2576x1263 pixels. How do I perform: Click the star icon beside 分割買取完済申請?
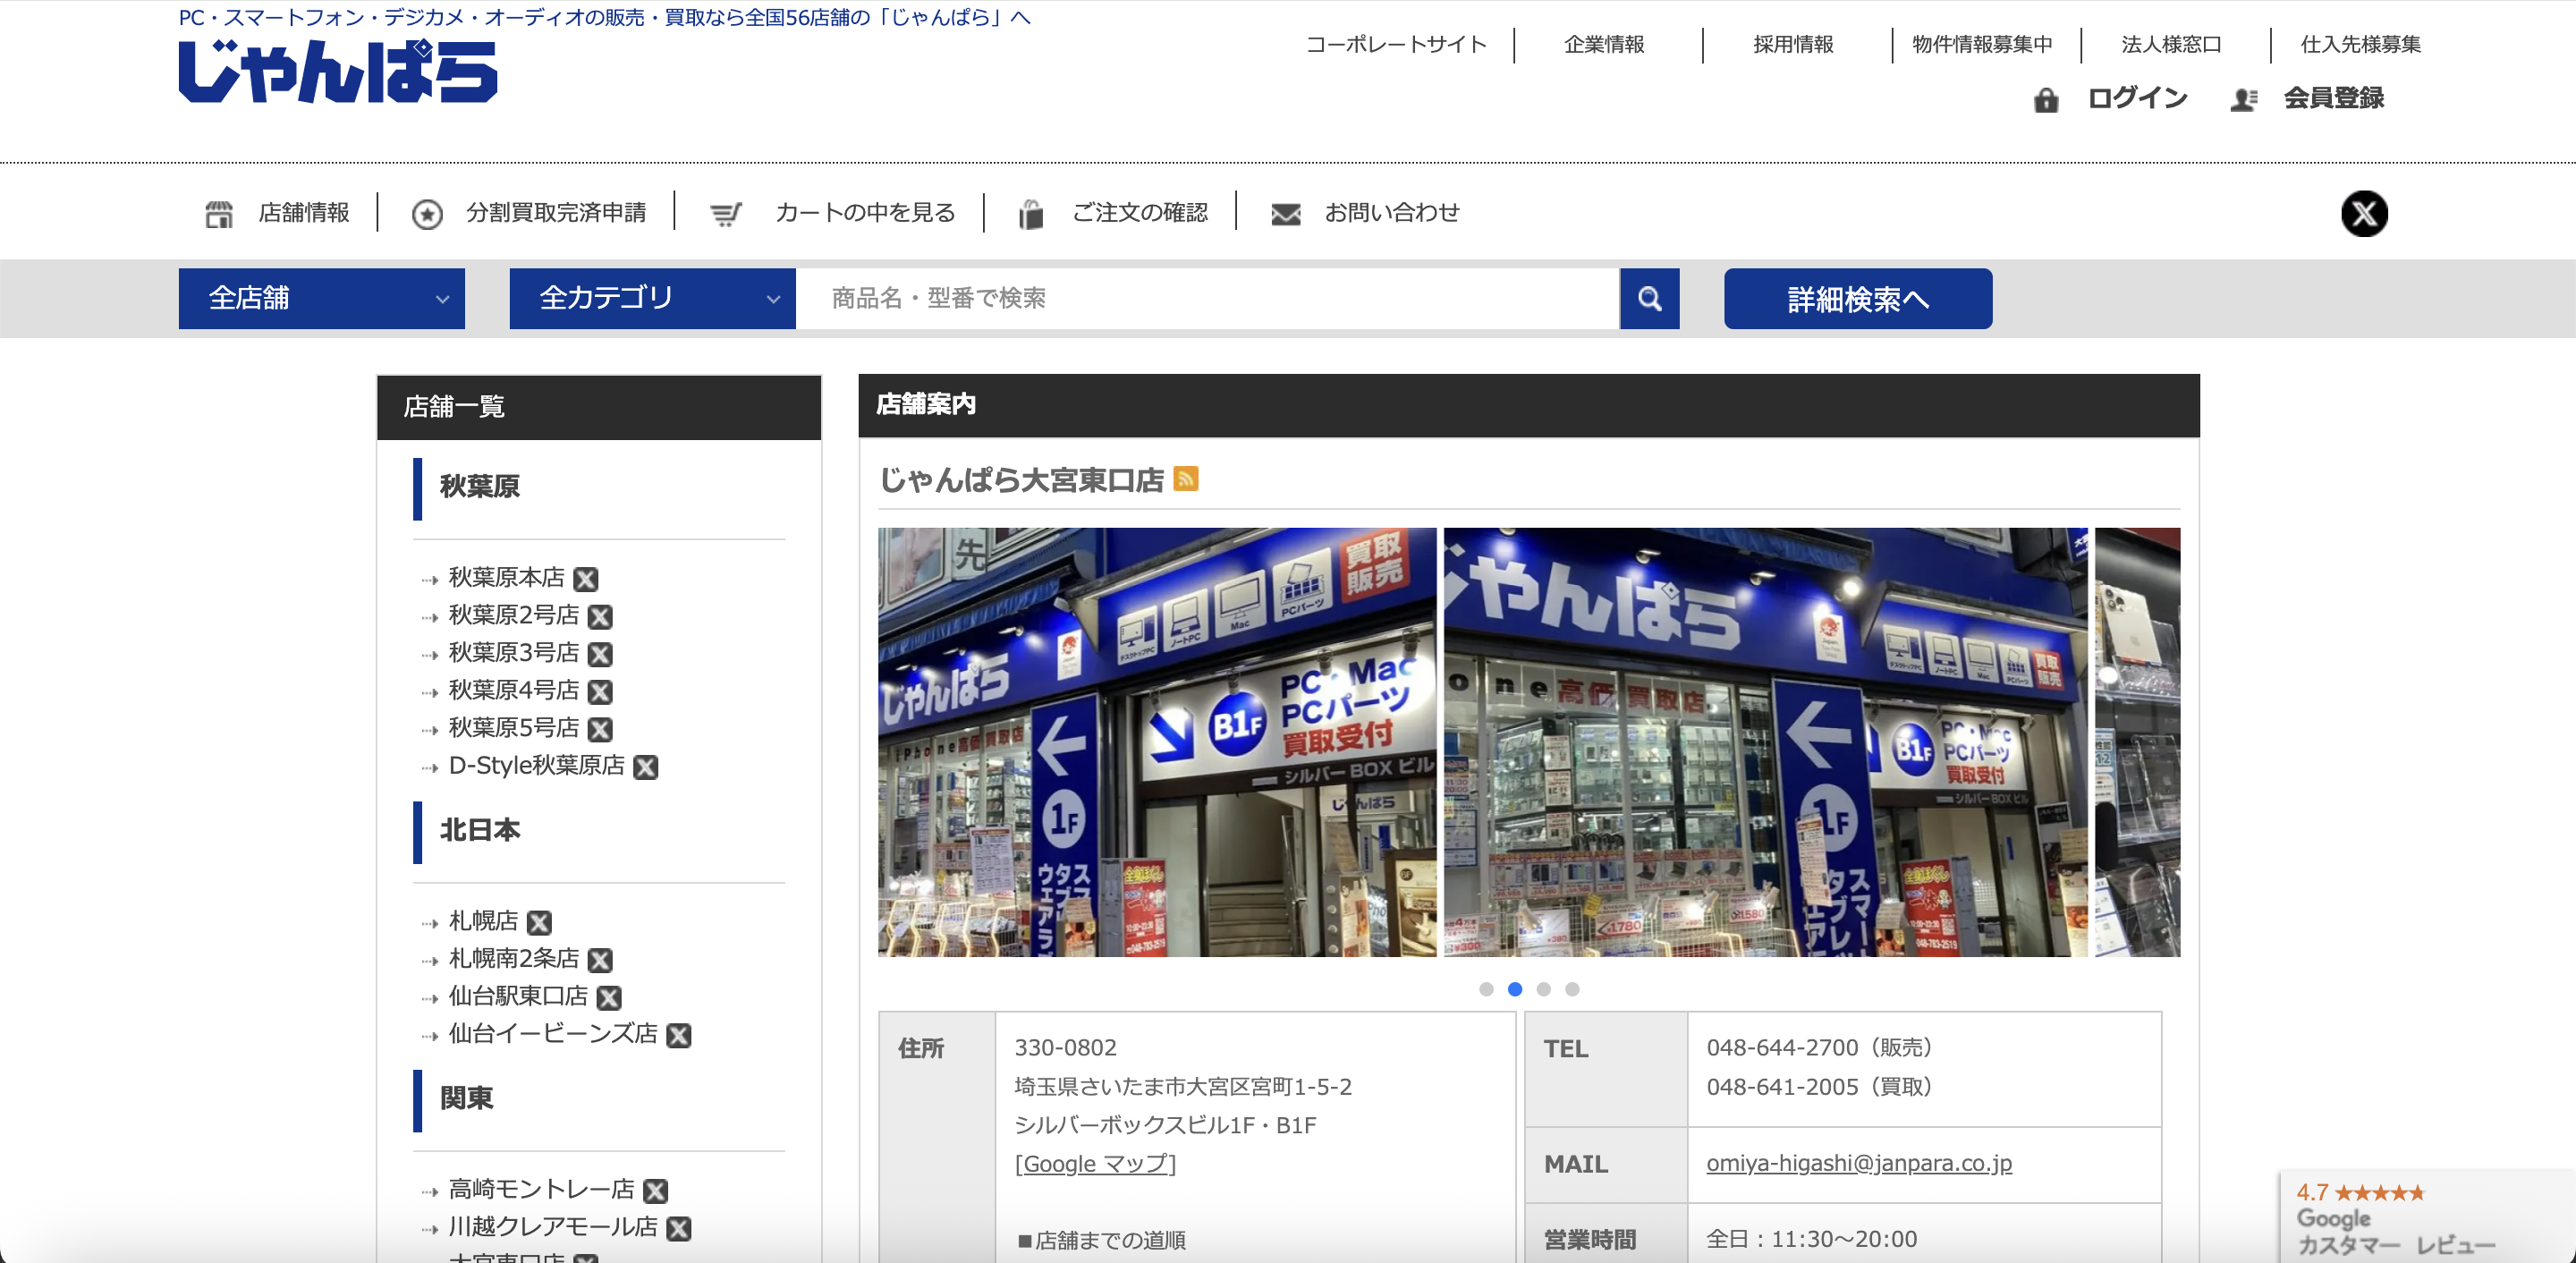tap(427, 214)
